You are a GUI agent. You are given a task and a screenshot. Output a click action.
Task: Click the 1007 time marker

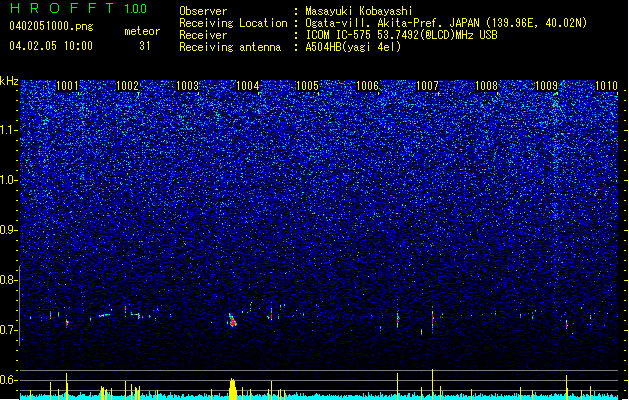click(427, 86)
